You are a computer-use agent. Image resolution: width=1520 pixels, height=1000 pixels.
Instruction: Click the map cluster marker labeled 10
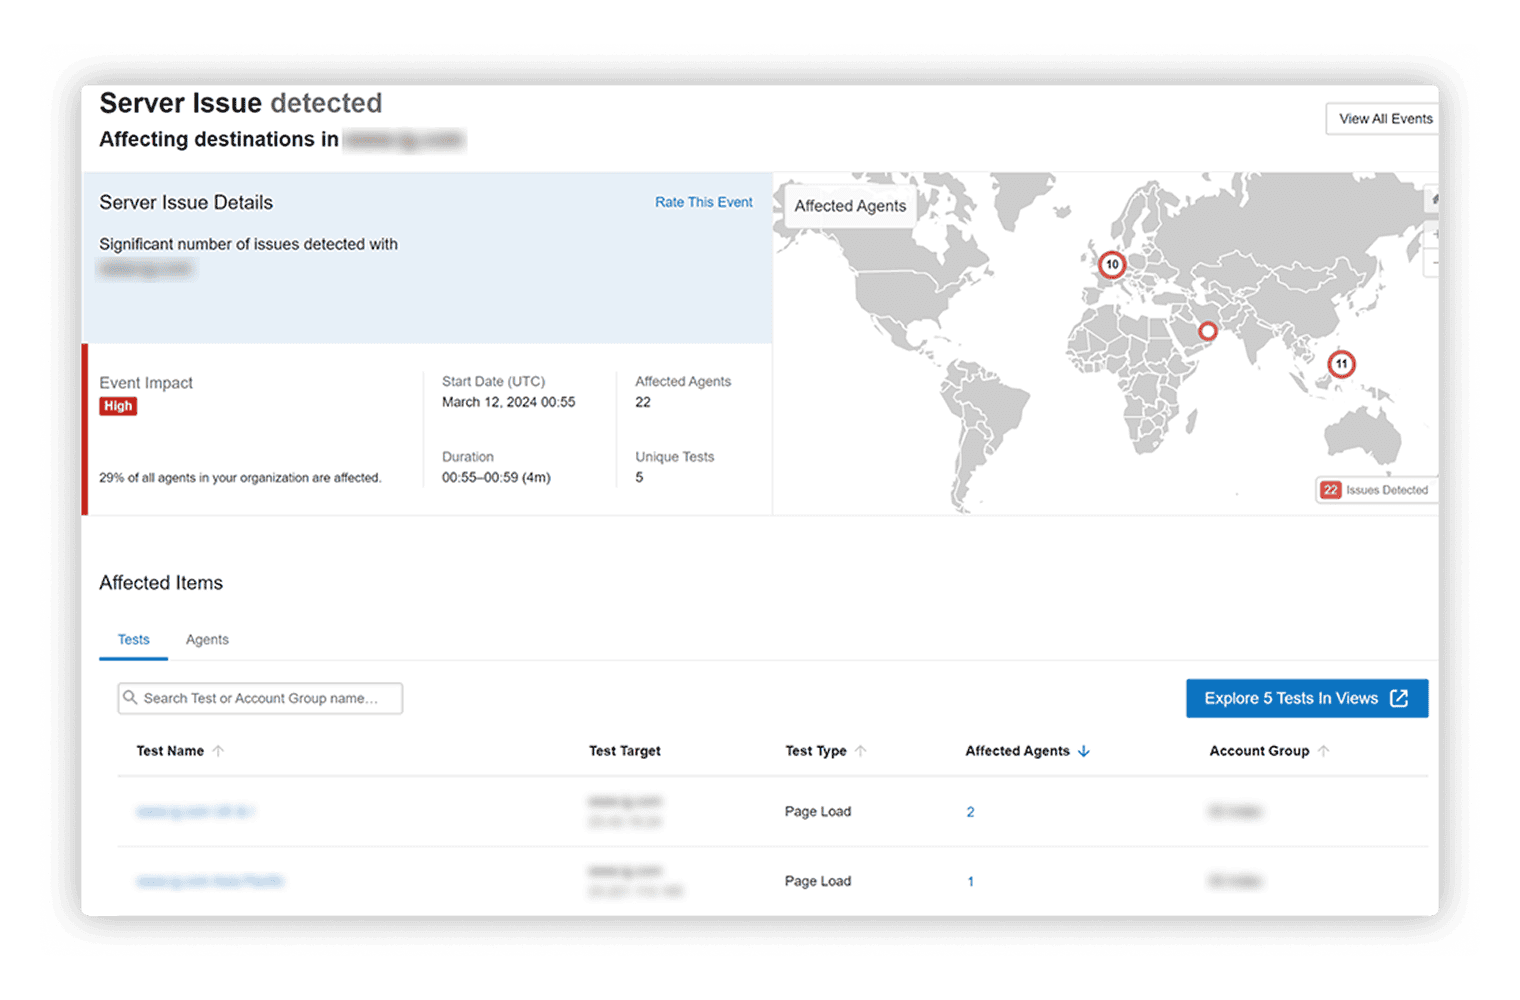(x=1111, y=265)
